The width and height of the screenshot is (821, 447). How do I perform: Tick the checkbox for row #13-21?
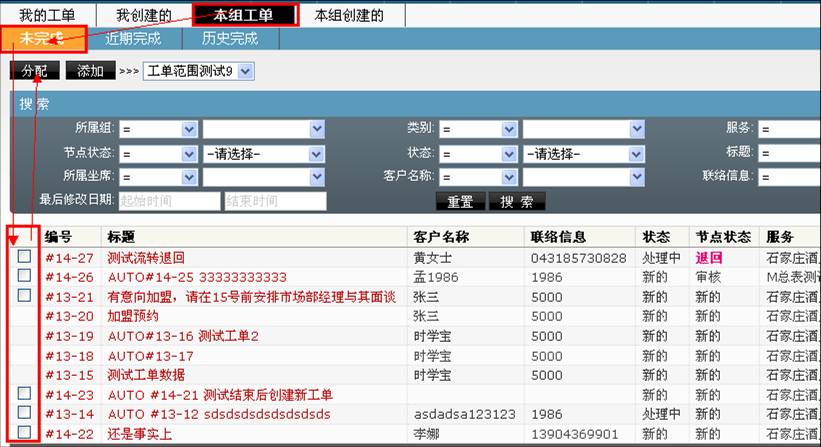click(24, 296)
